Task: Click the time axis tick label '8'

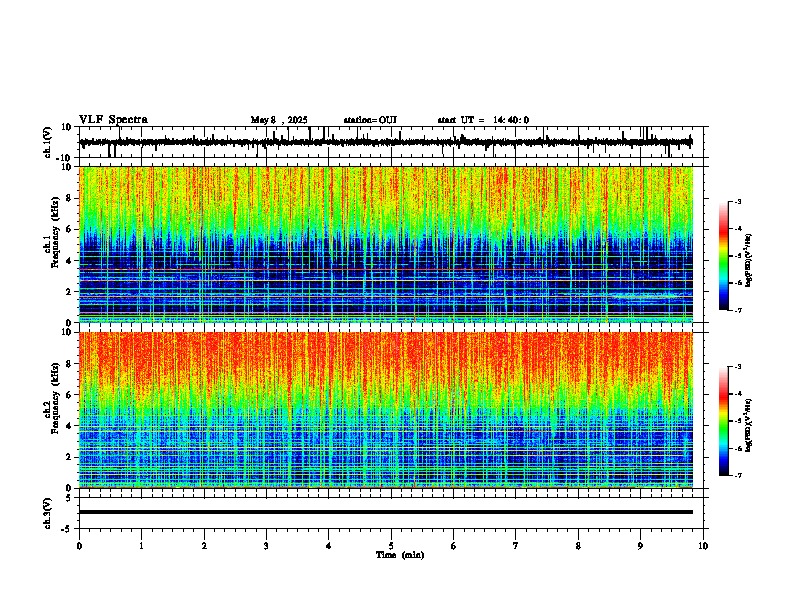Action: pyautogui.click(x=578, y=546)
